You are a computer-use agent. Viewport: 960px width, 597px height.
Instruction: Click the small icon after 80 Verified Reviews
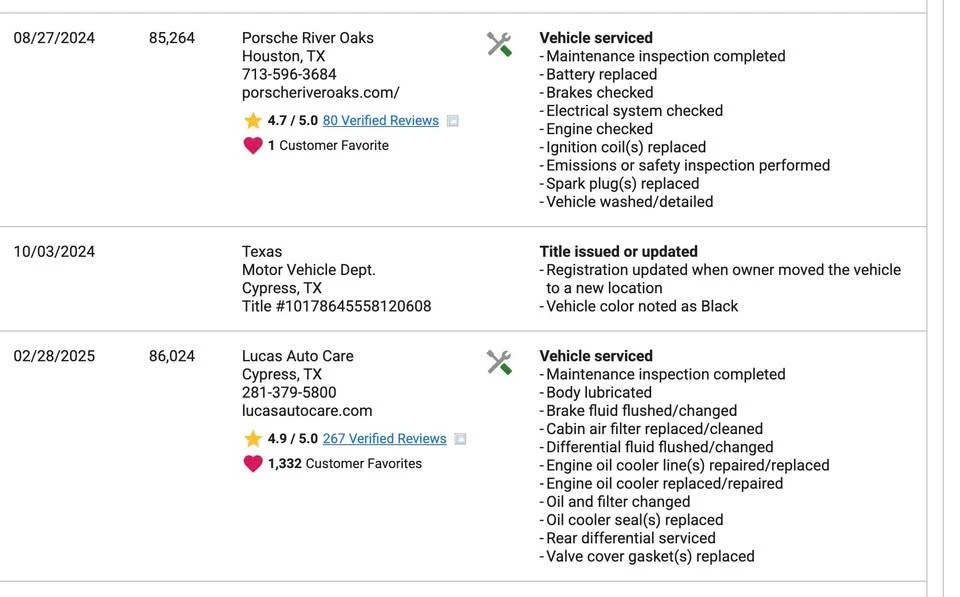[x=452, y=121]
